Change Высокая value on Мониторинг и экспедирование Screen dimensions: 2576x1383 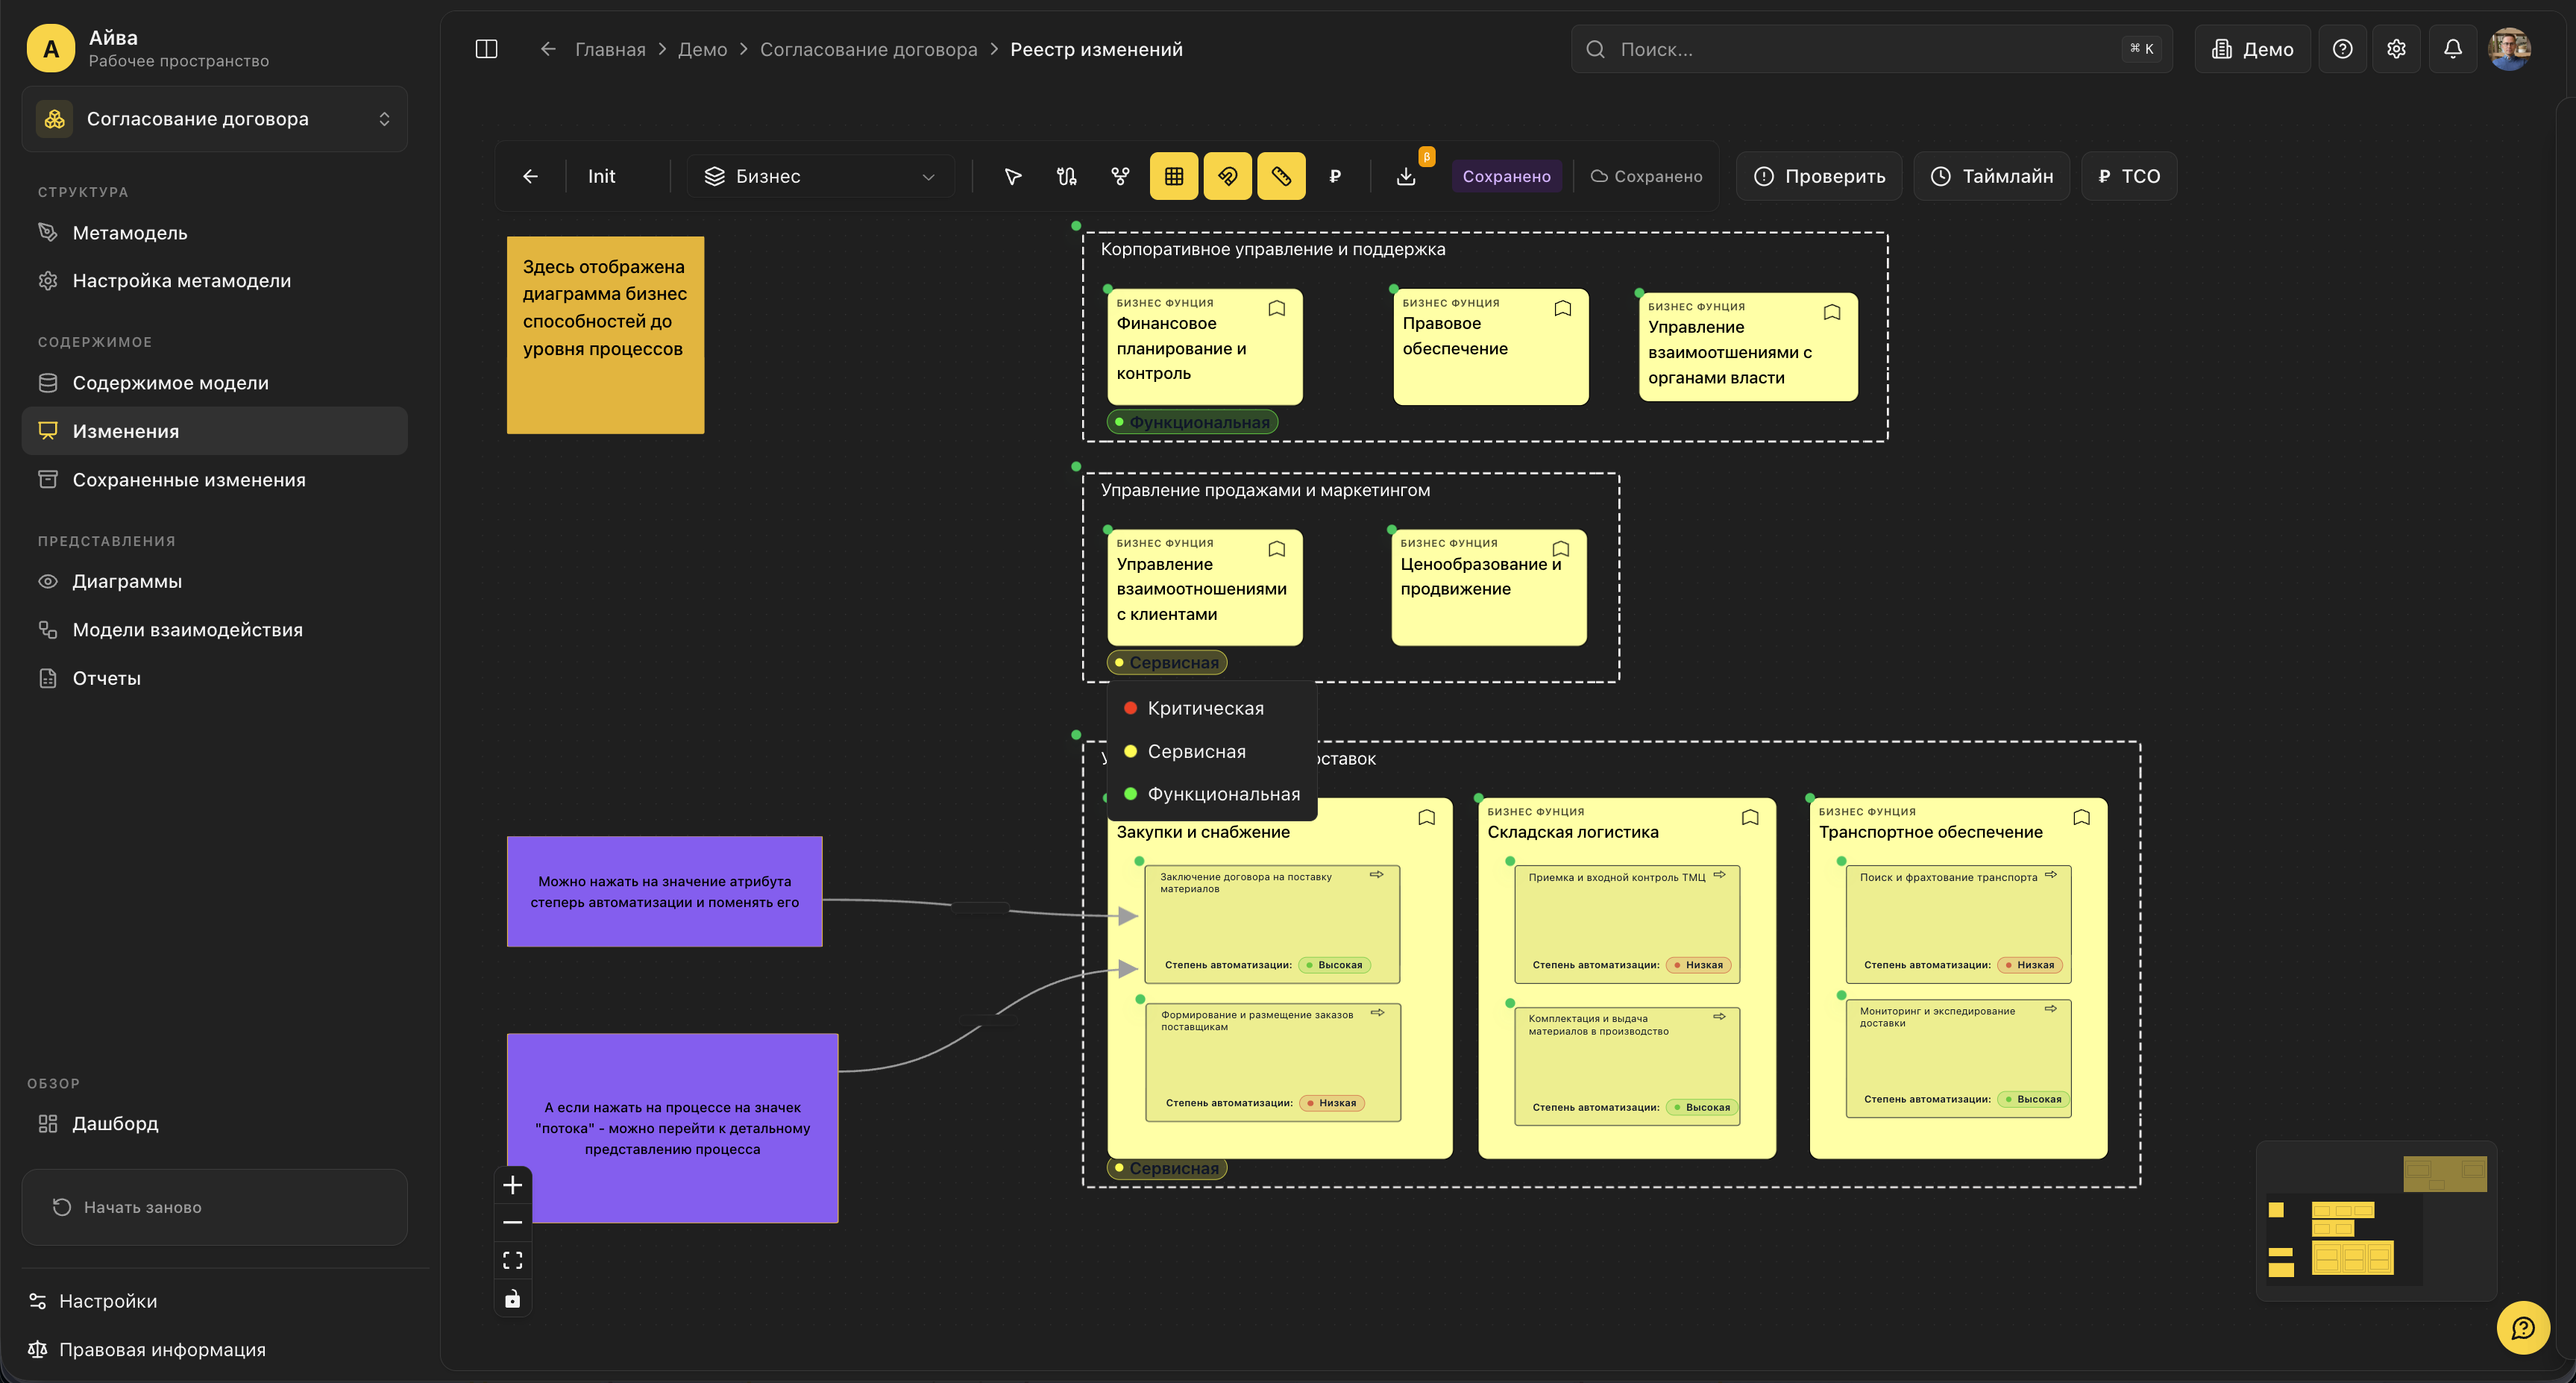(2033, 1099)
